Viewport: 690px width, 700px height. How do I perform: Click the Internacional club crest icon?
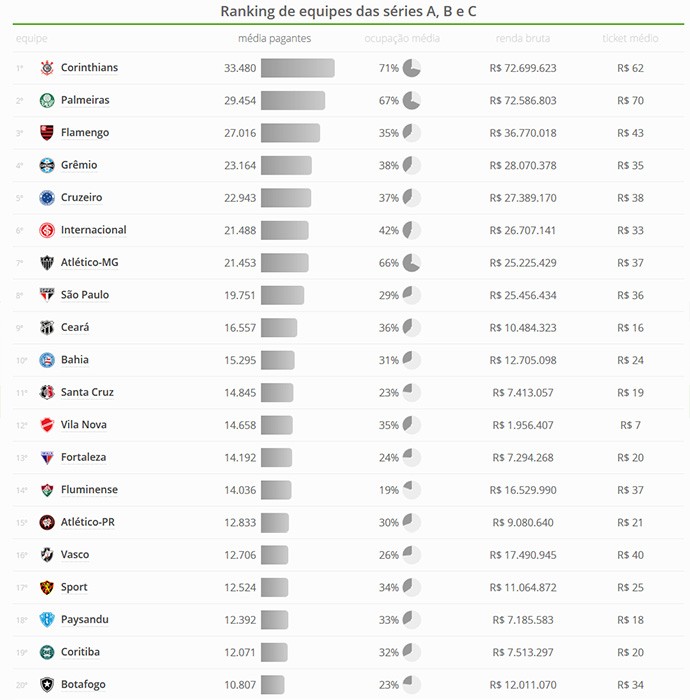click(x=46, y=230)
